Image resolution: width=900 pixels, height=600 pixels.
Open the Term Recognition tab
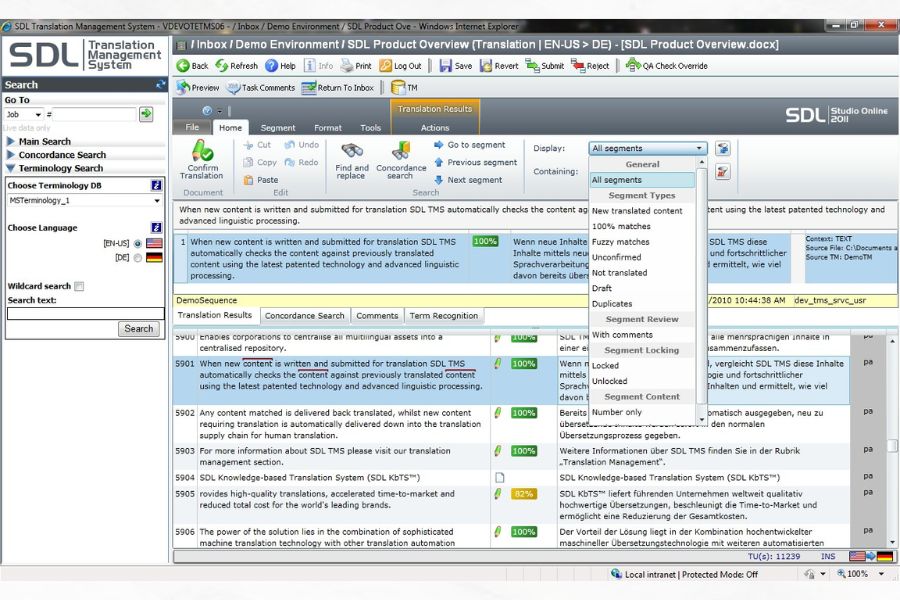pyautogui.click(x=443, y=316)
